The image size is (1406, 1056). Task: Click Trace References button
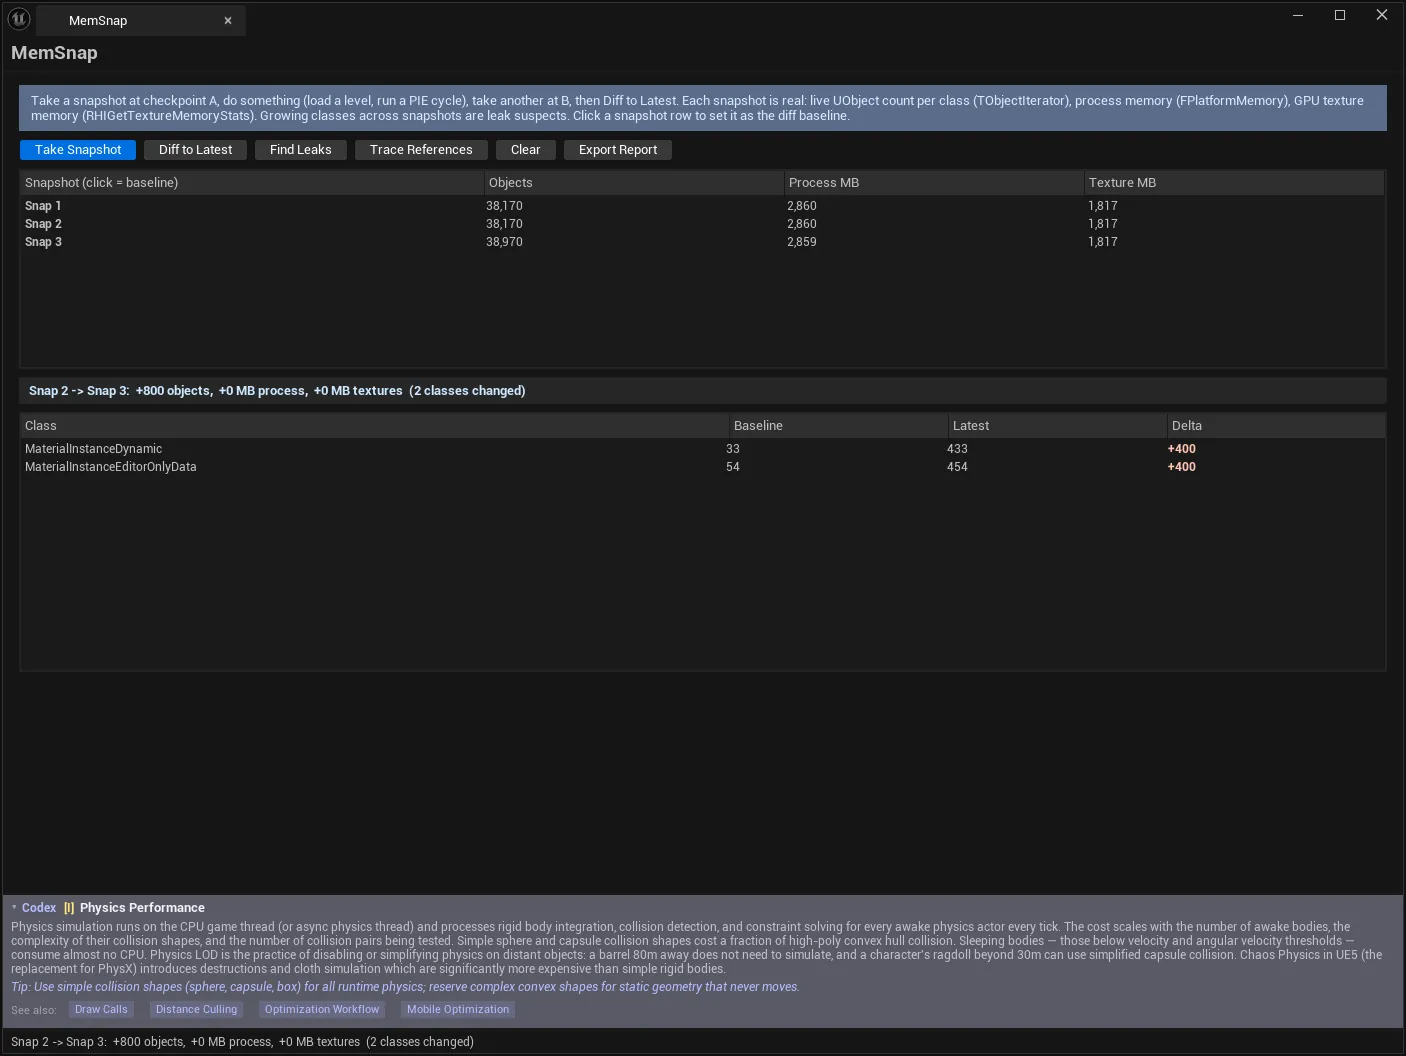[421, 150]
